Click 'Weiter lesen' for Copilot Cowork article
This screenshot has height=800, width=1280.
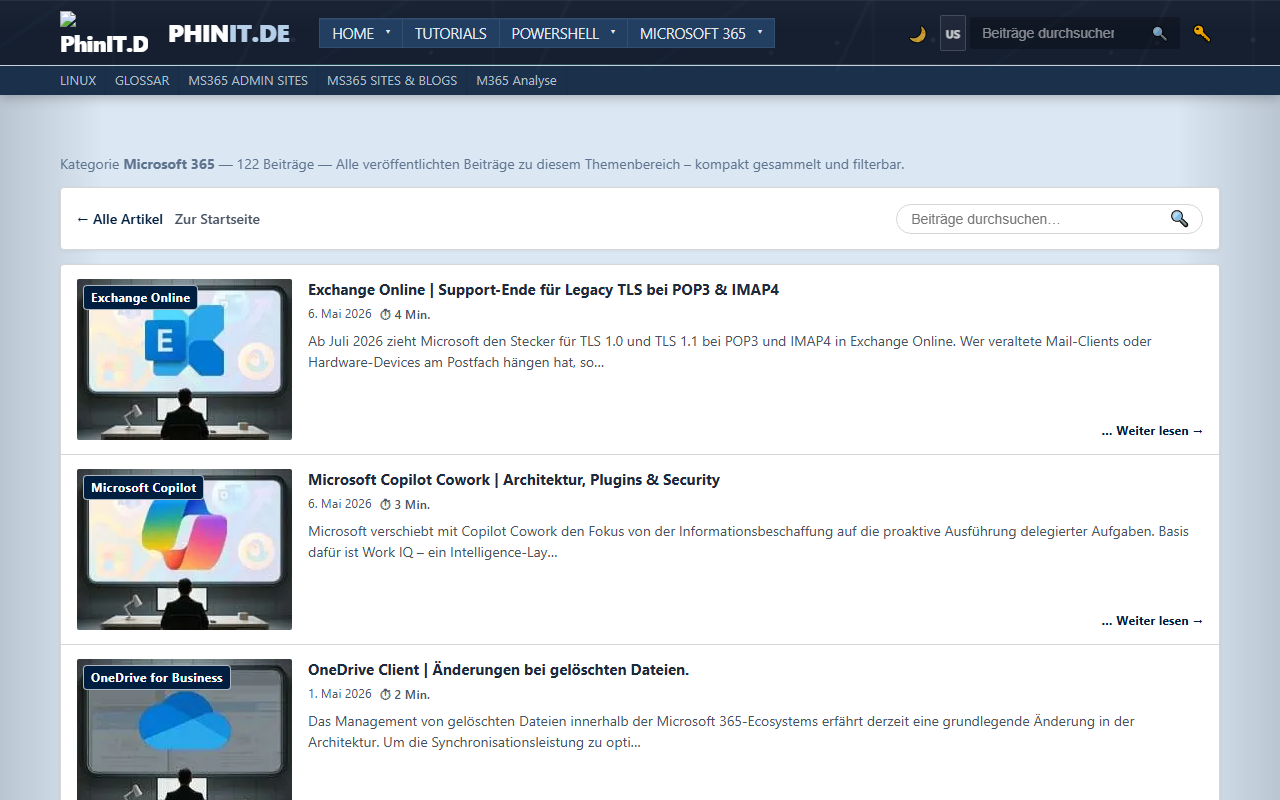coord(1152,621)
